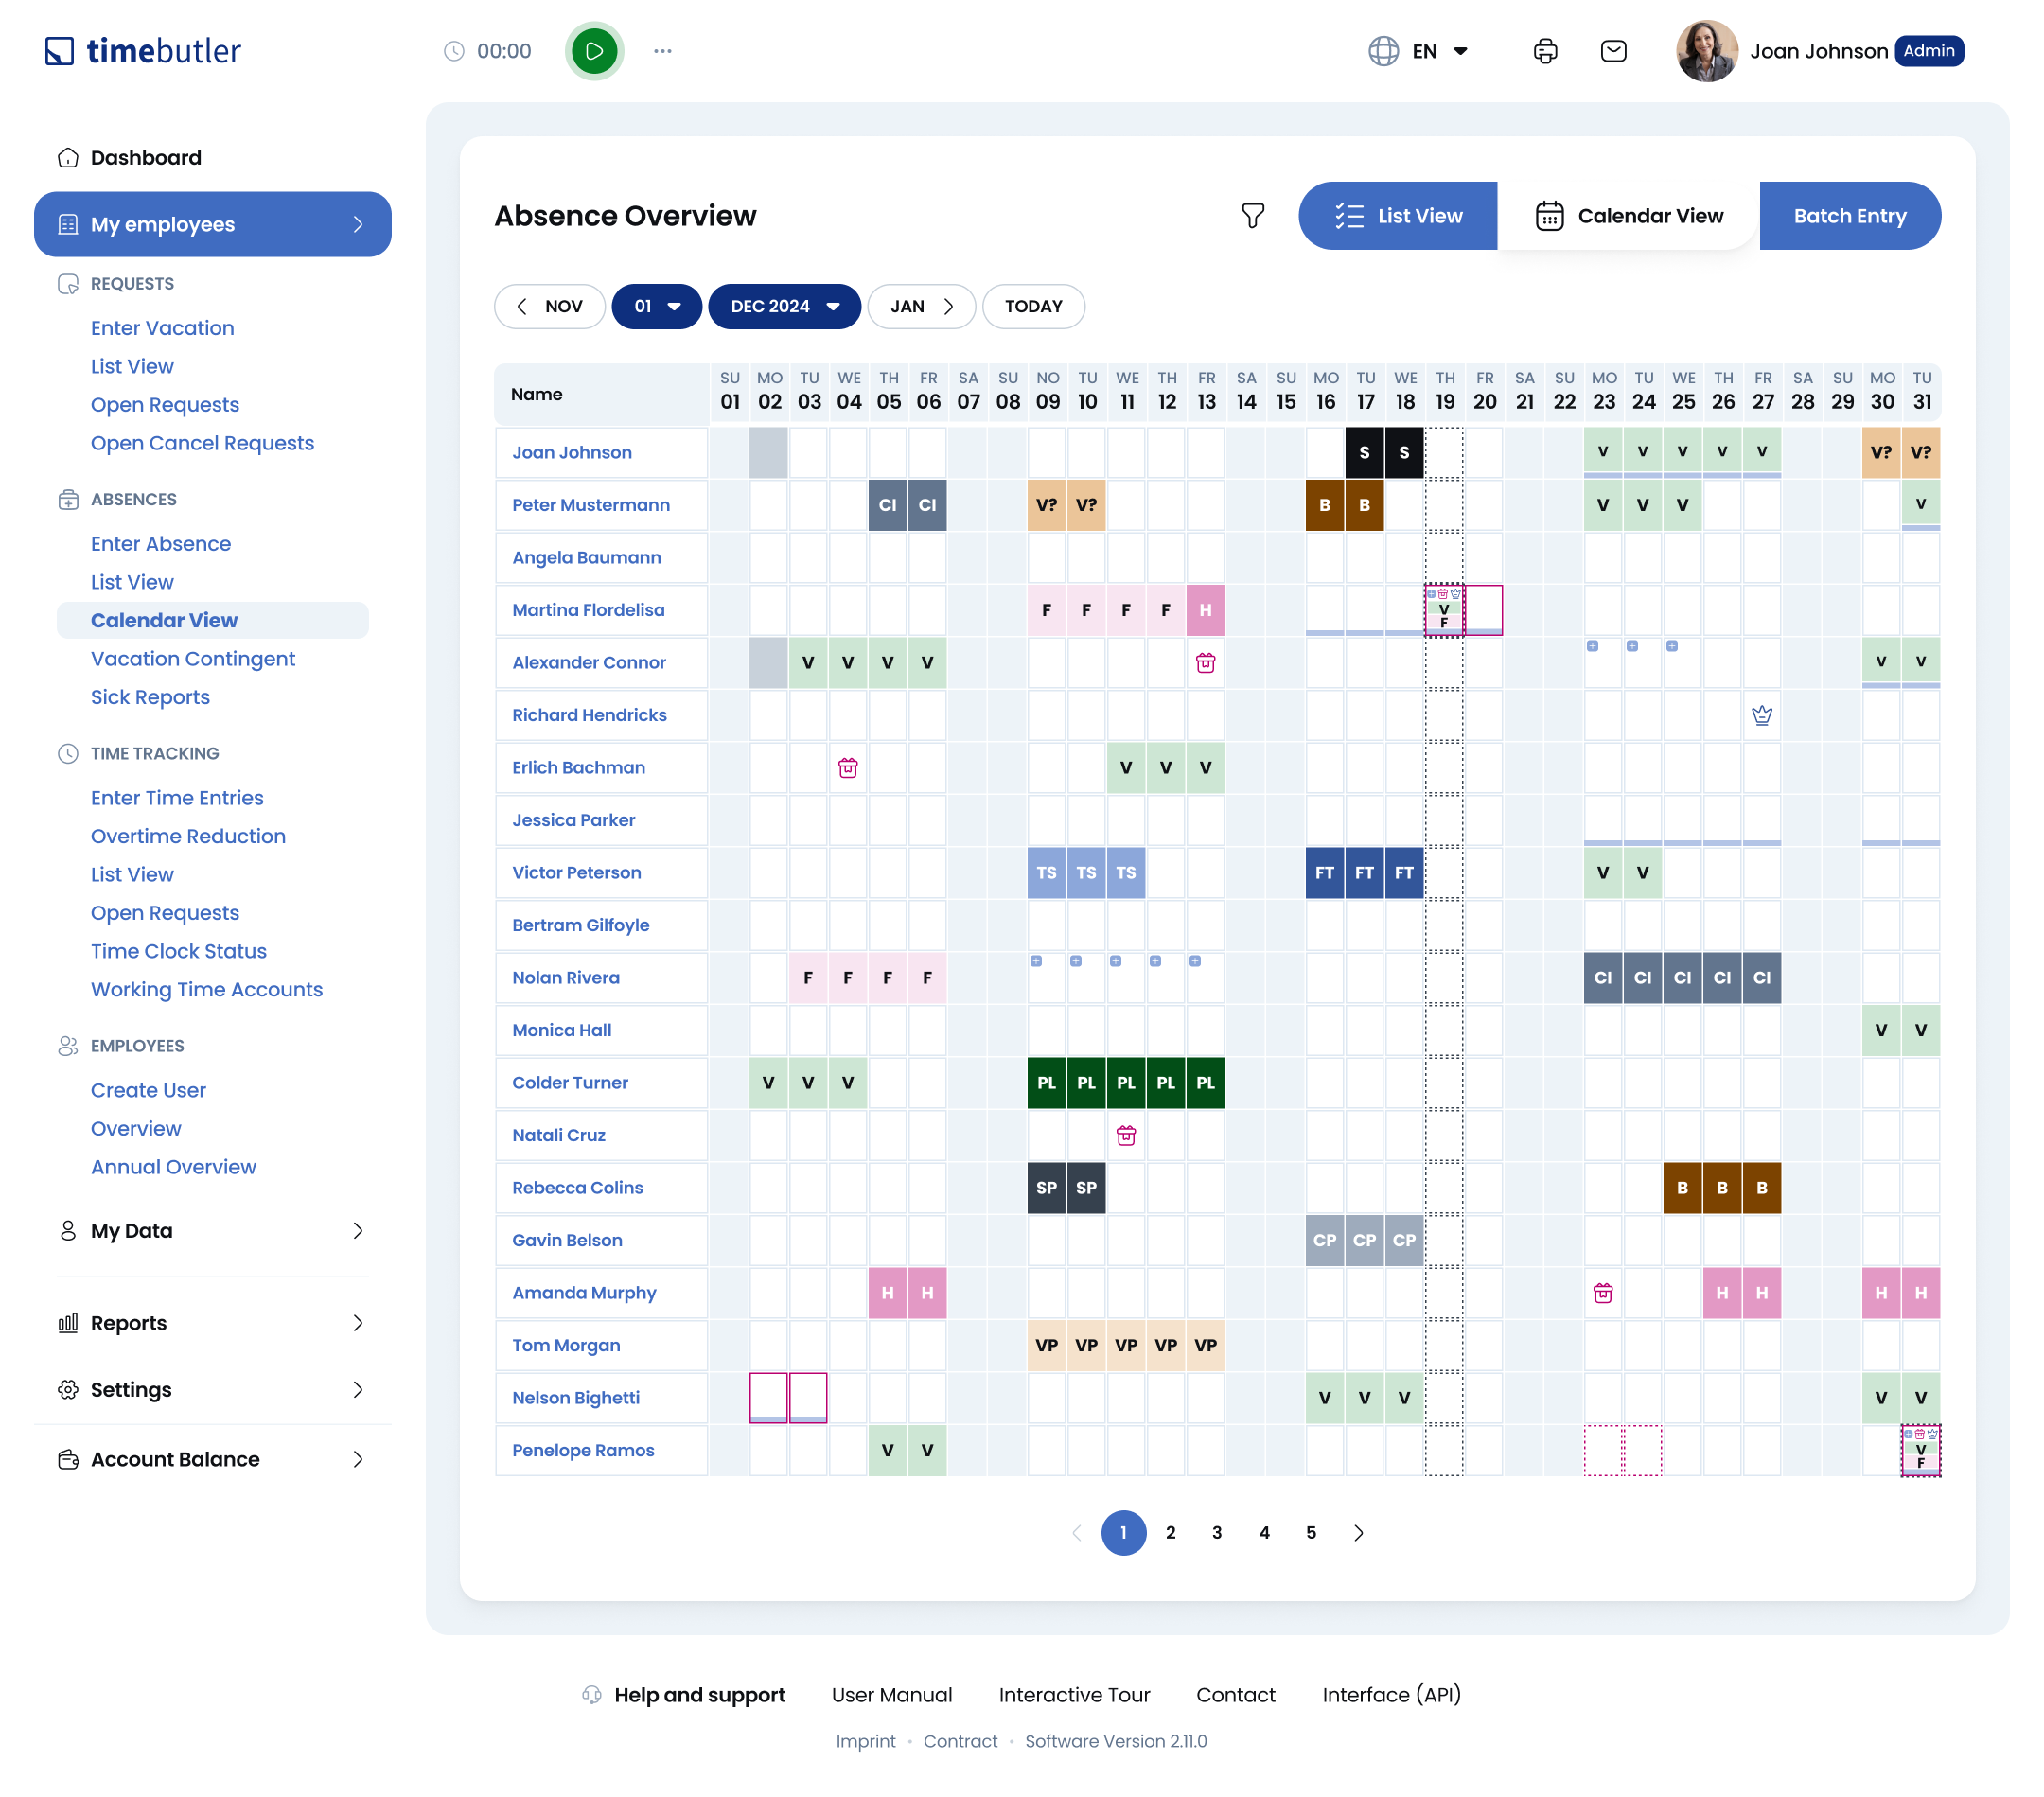Screen dimensions: 2044x1797
Task: Open the mail envelope icon
Action: coord(1613,51)
